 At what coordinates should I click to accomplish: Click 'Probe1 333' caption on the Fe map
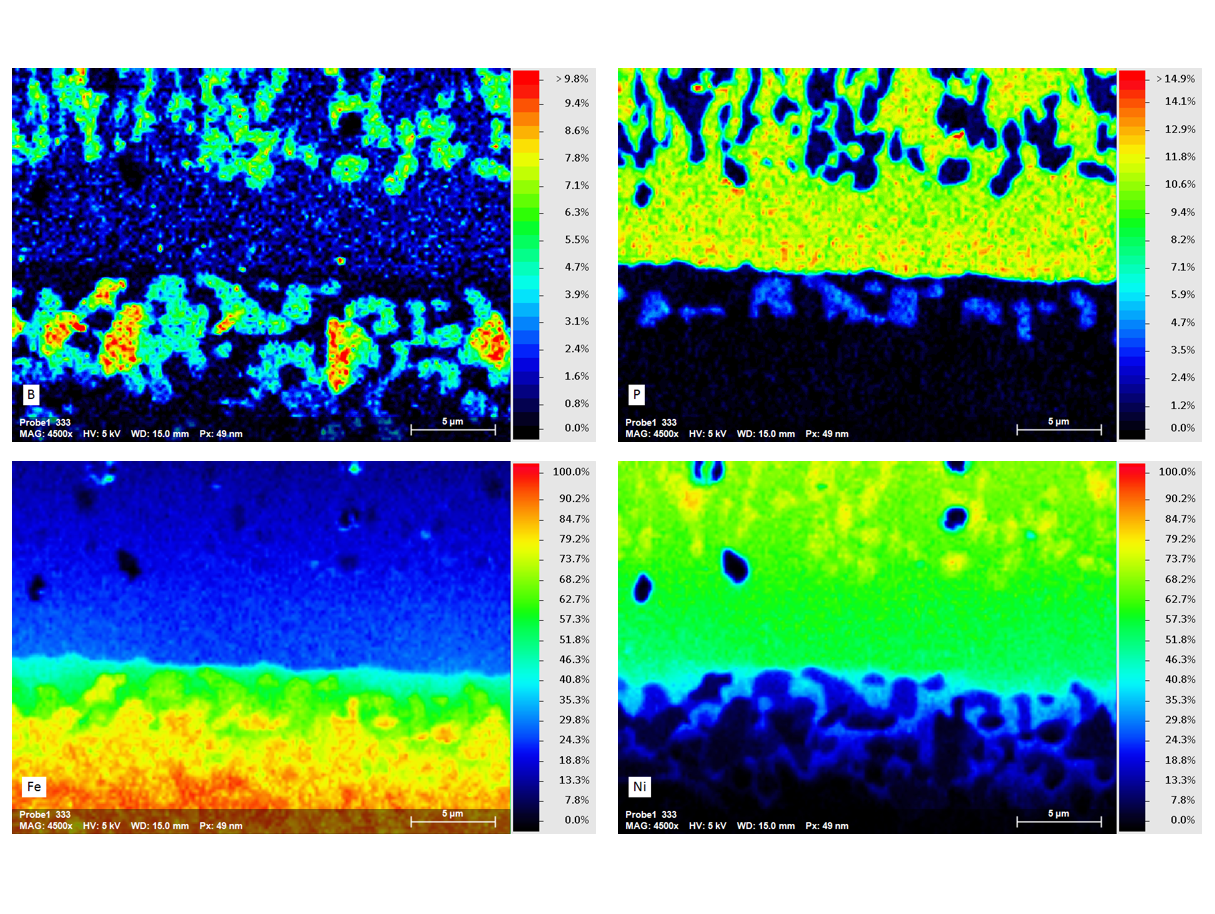pos(45,815)
